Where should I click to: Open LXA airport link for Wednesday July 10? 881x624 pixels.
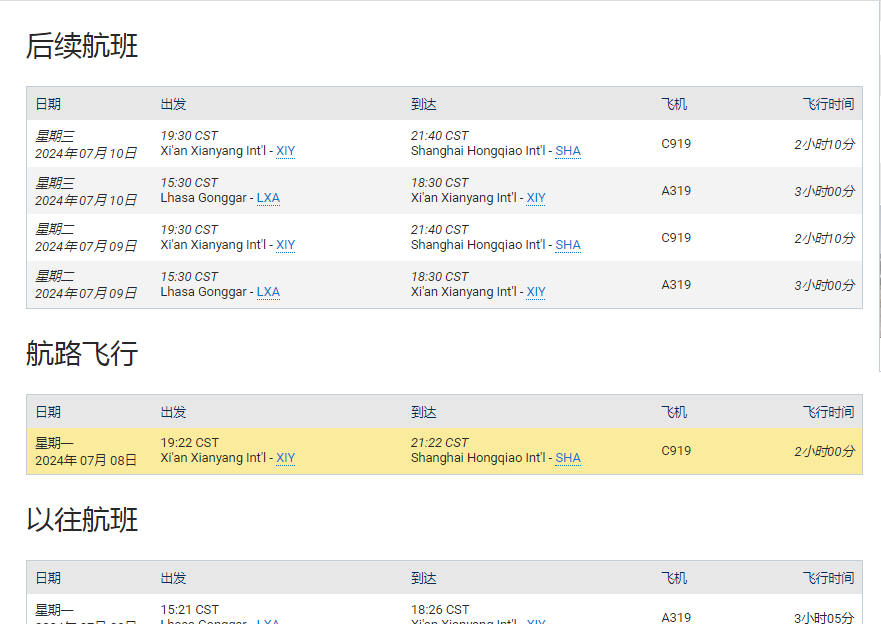268,198
